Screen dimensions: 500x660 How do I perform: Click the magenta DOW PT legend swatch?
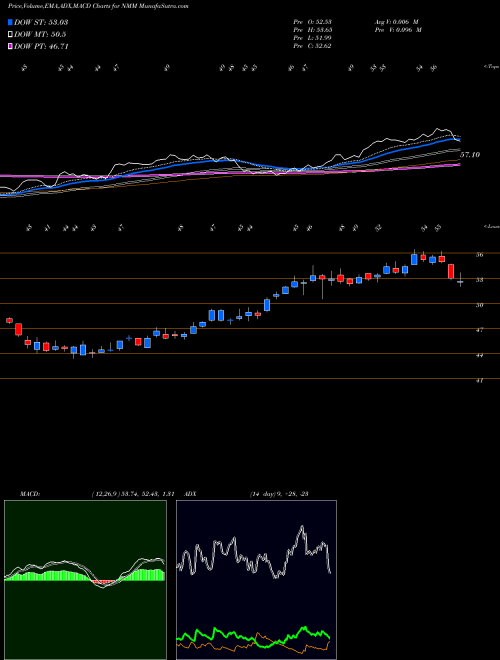tap(11, 47)
